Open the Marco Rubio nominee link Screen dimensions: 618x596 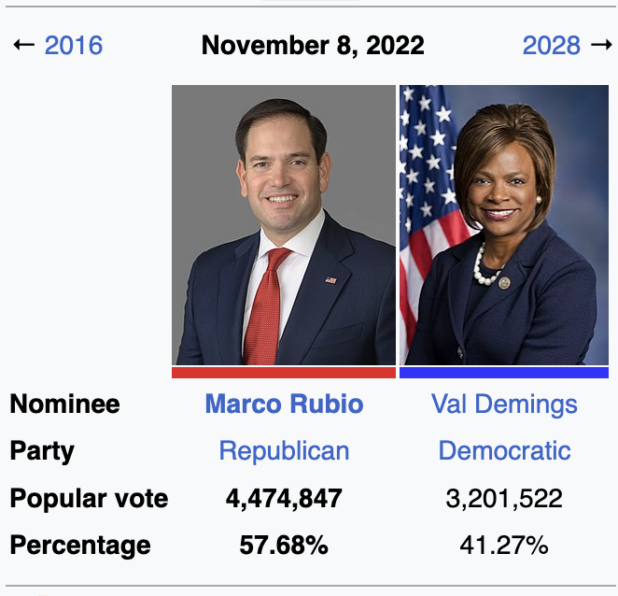284,404
